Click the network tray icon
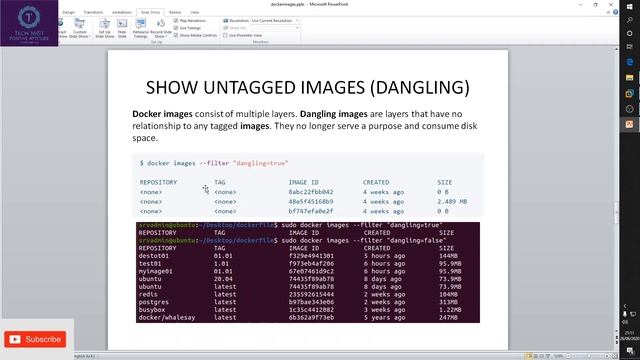 (633, 314)
